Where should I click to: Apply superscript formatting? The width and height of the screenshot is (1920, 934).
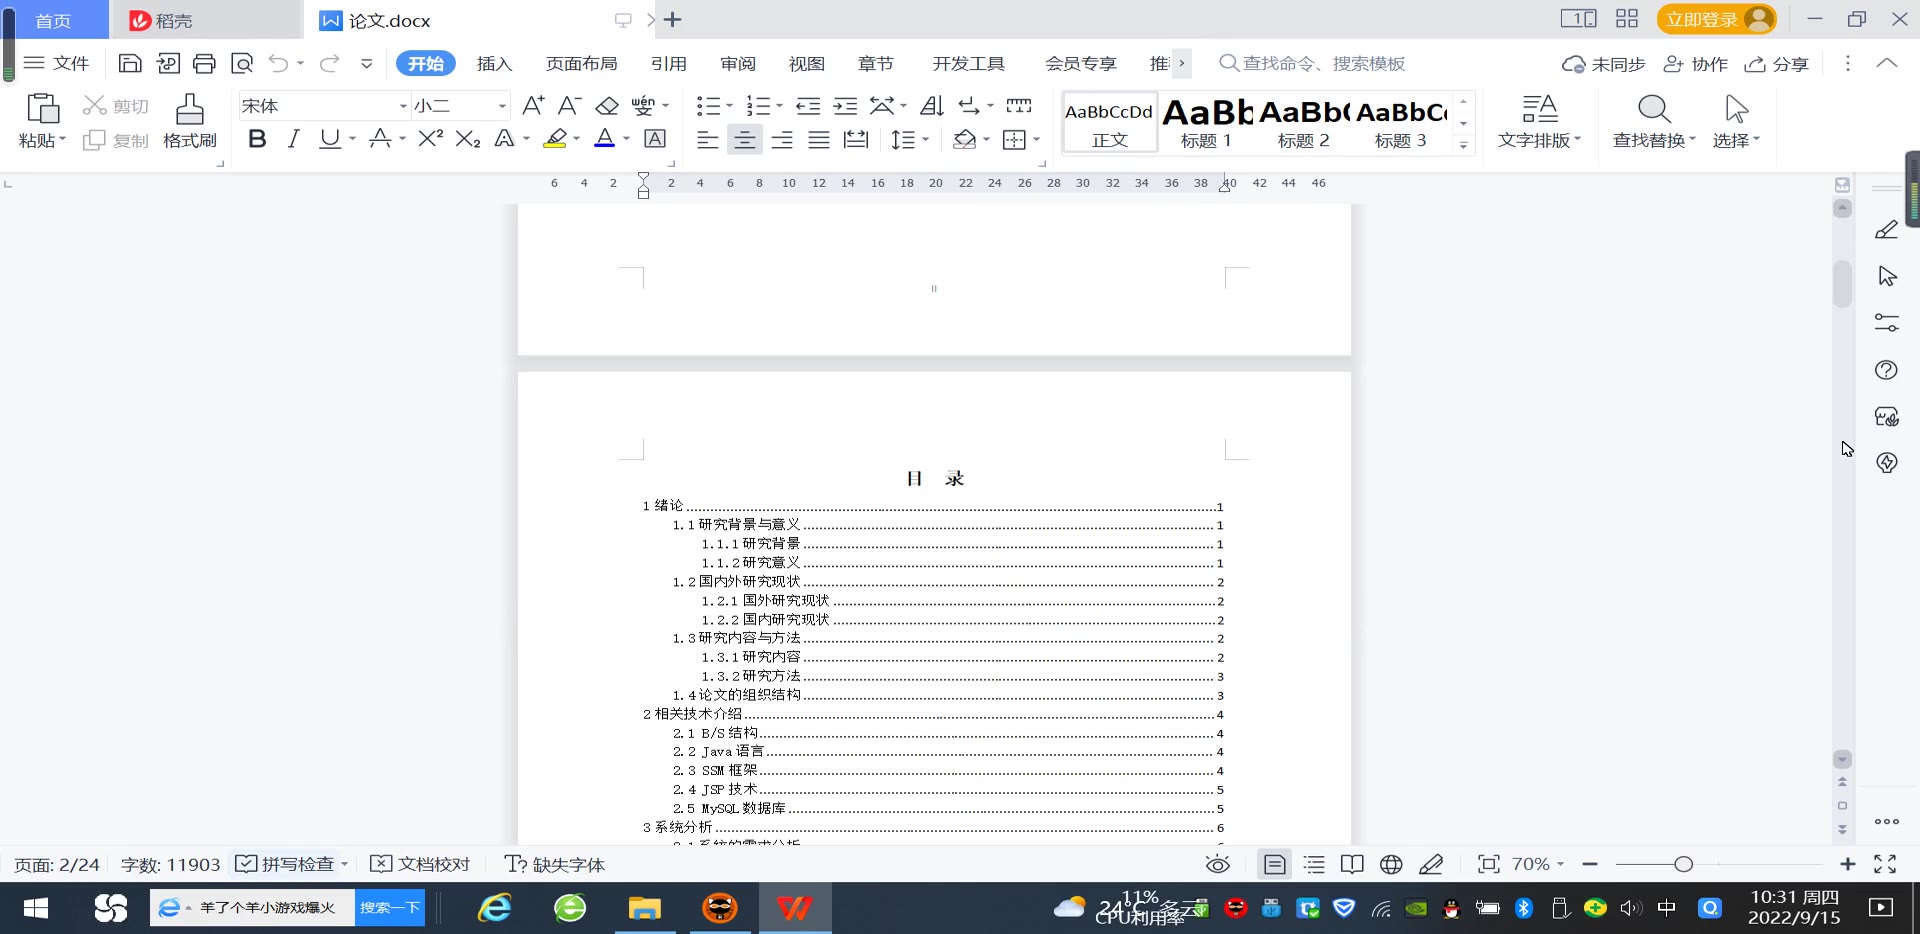pos(431,139)
